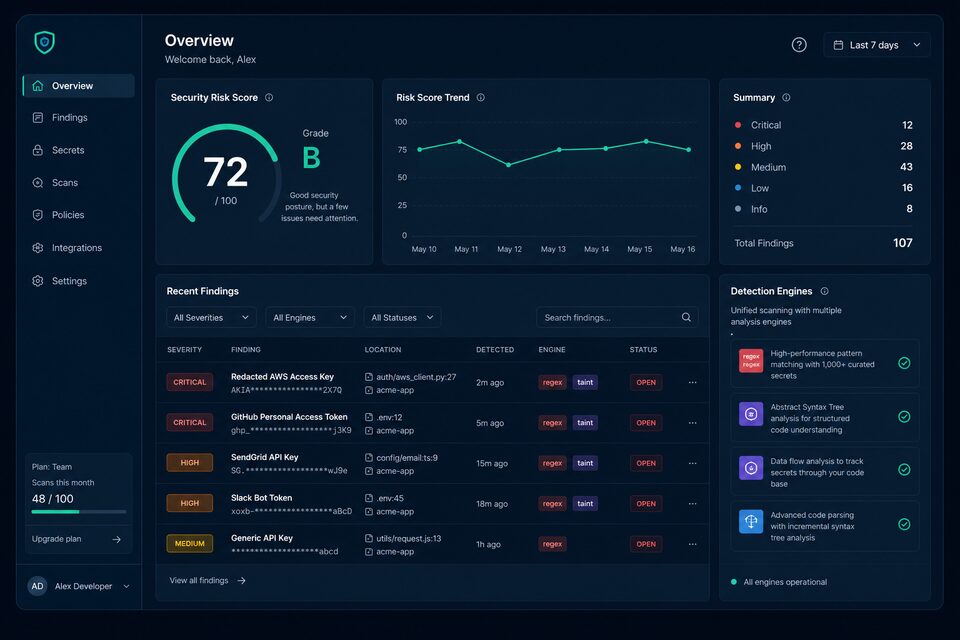Click the Advanced code parsing engine icon
The height and width of the screenshot is (640, 960).
751,522
